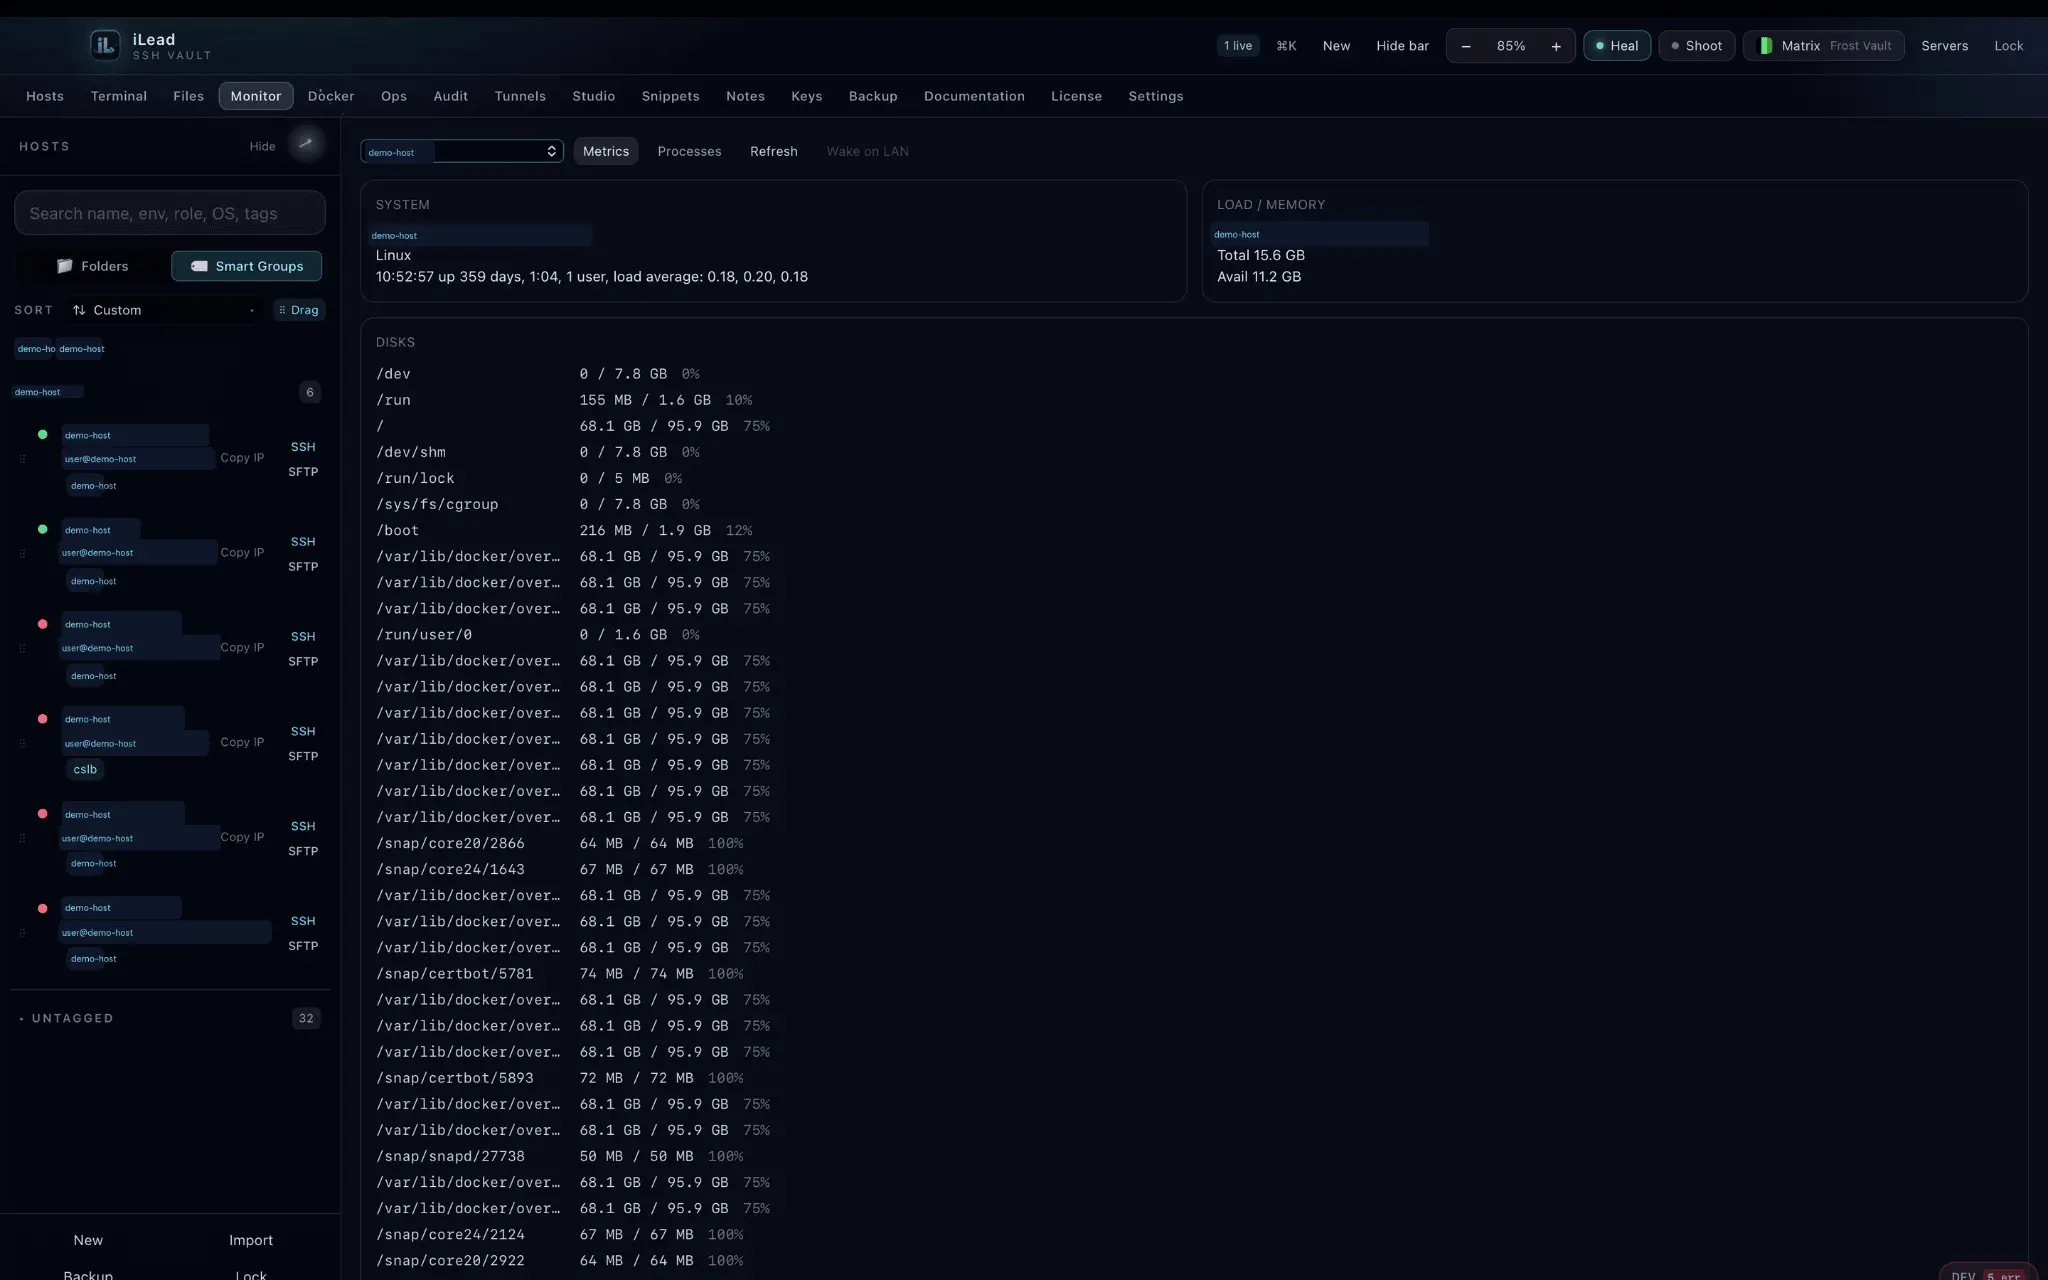Click the Untagged count badge 32
Screen dimensions: 2048x1280
pos(306,1018)
